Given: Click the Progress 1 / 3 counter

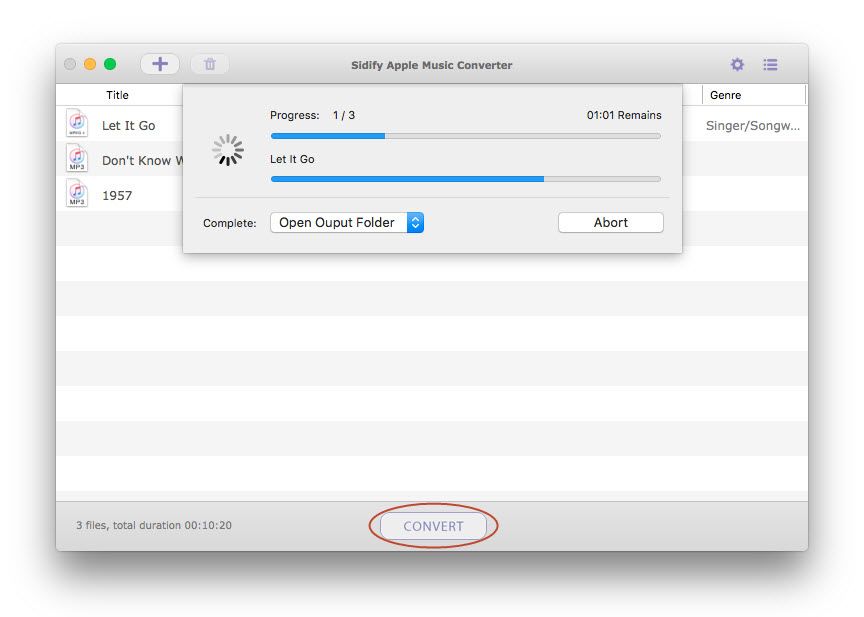Looking at the screenshot, I should click(x=312, y=115).
